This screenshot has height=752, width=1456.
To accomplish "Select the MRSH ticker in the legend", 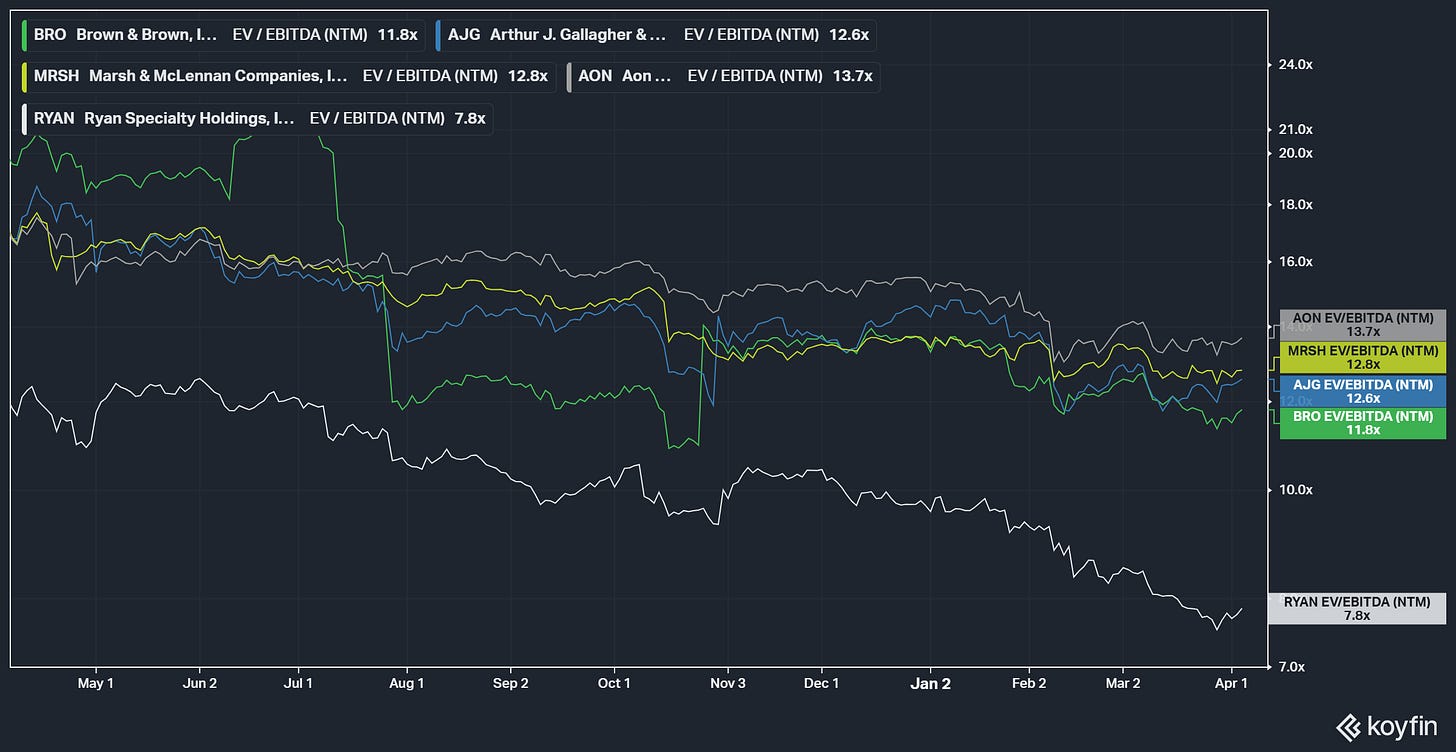I will (x=54, y=76).
